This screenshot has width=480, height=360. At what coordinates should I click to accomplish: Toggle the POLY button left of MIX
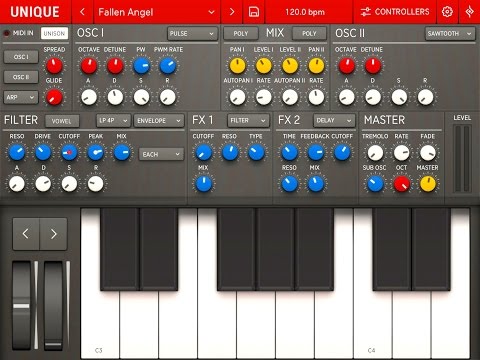[241, 33]
